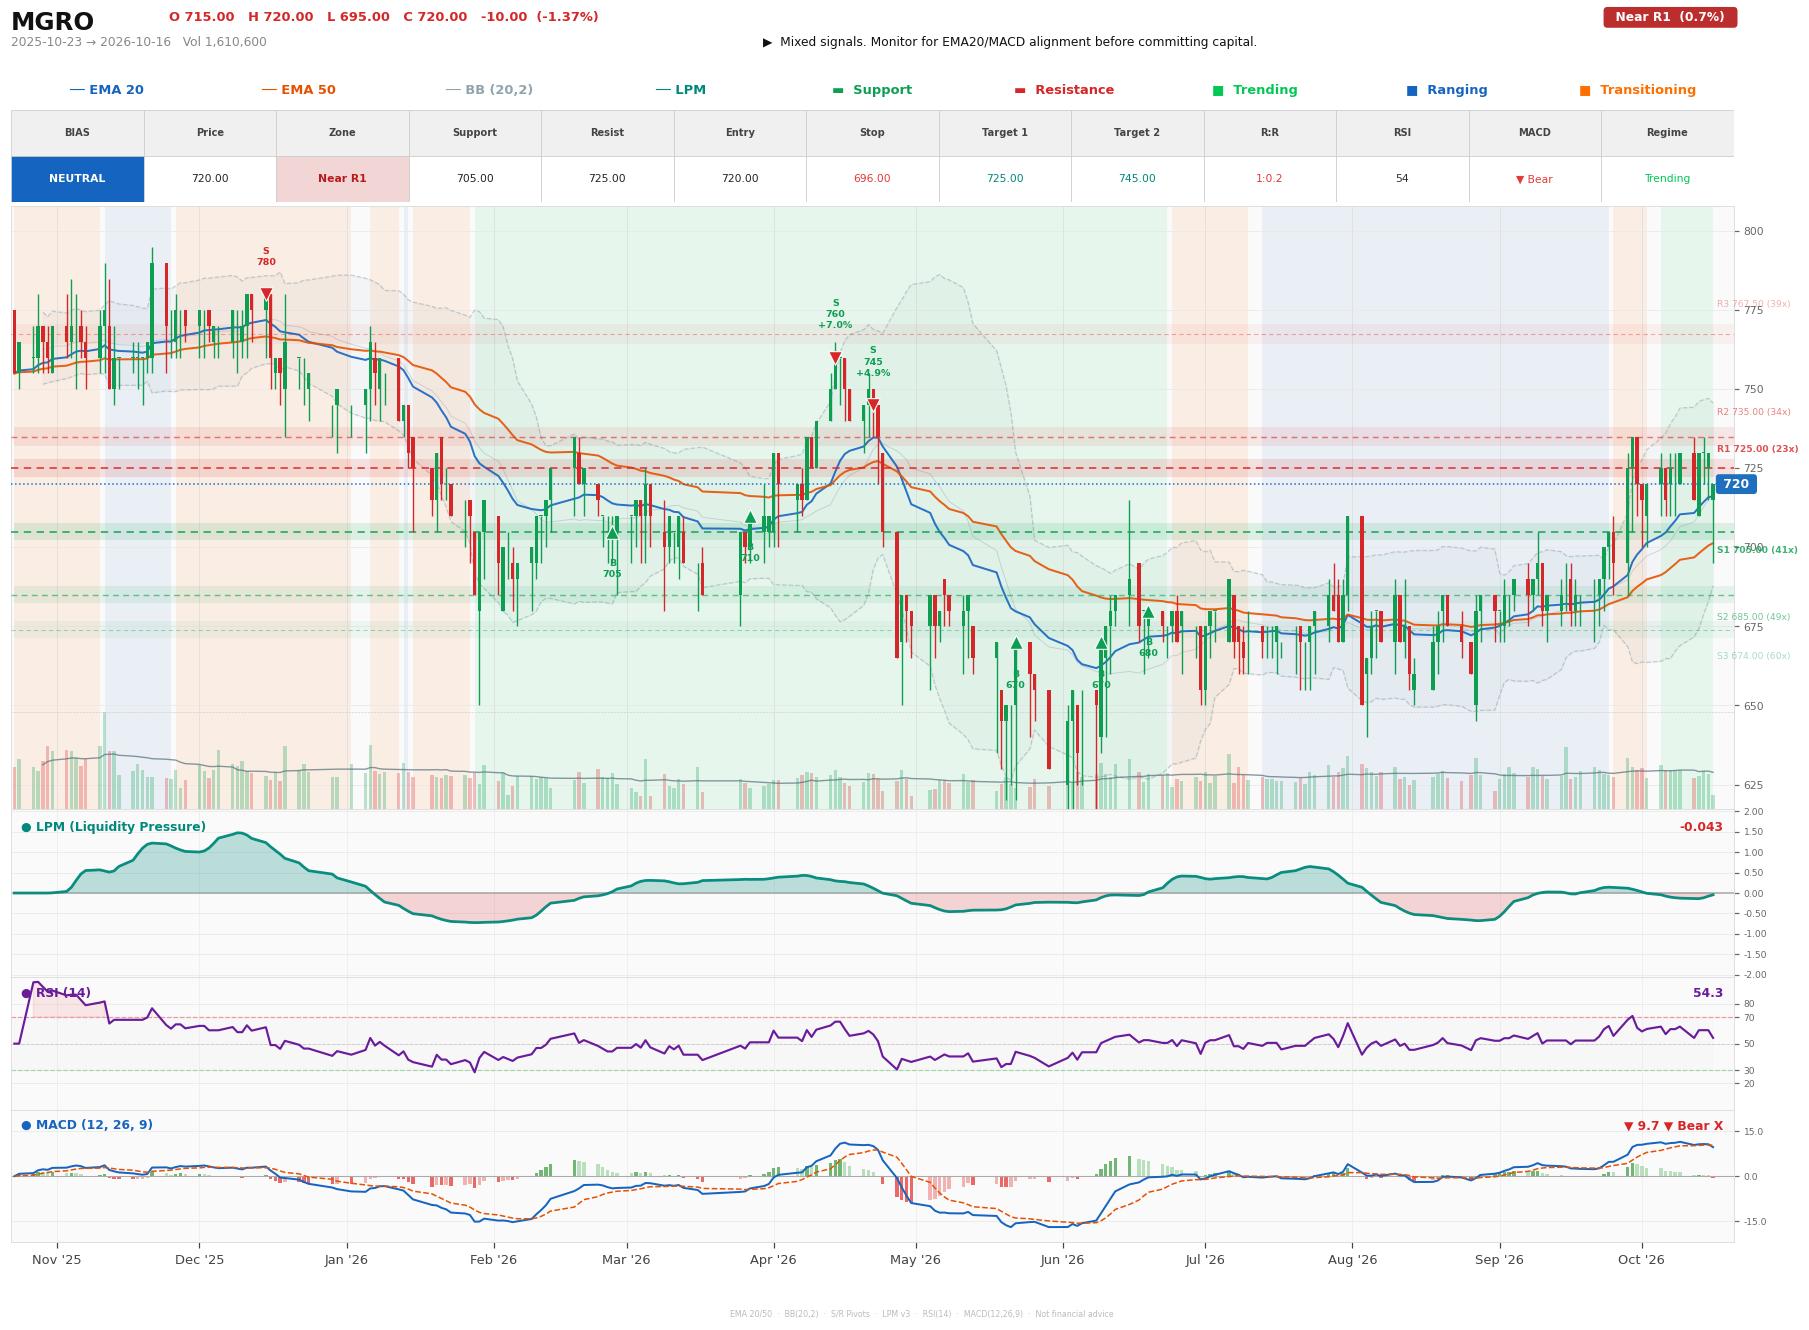Image resolution: width=1809 pixels, height=1330 pixels.
Task: Click the Near R1 (0.7%) badge
Action: (x=1669, y=17)
